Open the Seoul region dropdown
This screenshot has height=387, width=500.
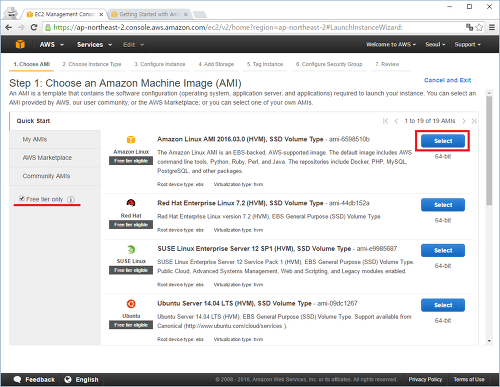435,44
